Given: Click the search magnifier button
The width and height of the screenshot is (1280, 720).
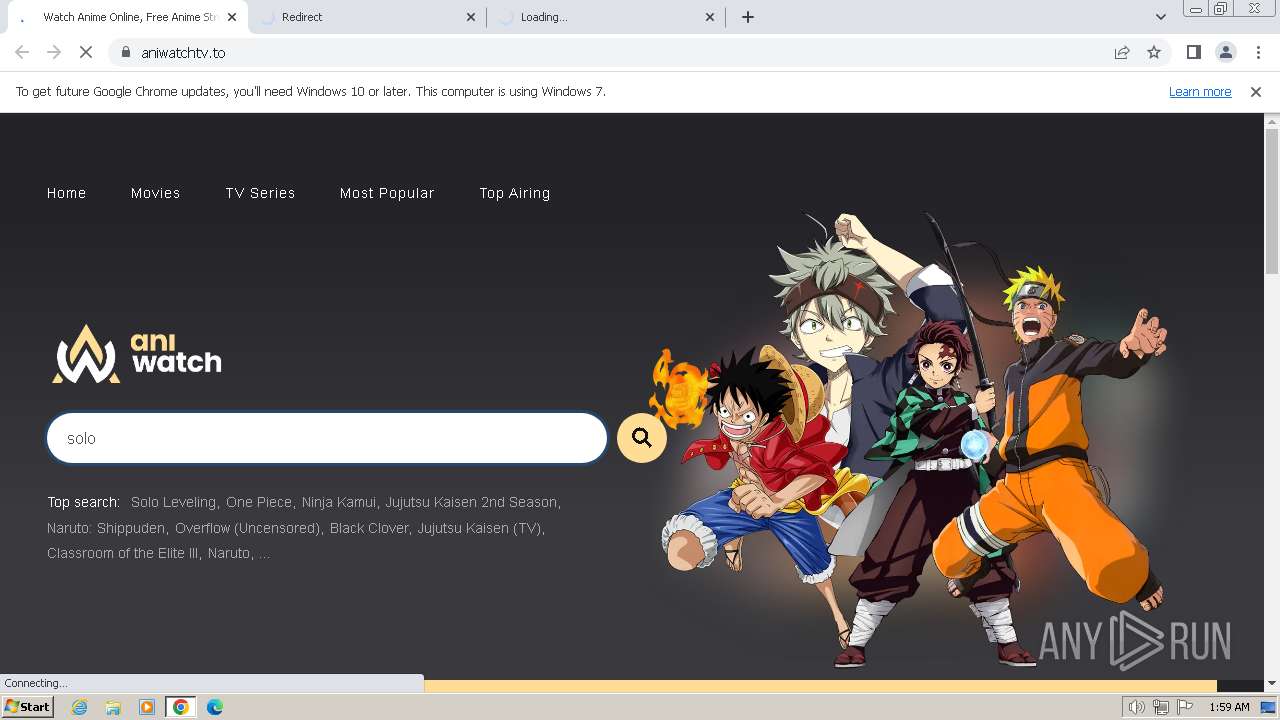Looking at the screenshot, I should point(642,438).
